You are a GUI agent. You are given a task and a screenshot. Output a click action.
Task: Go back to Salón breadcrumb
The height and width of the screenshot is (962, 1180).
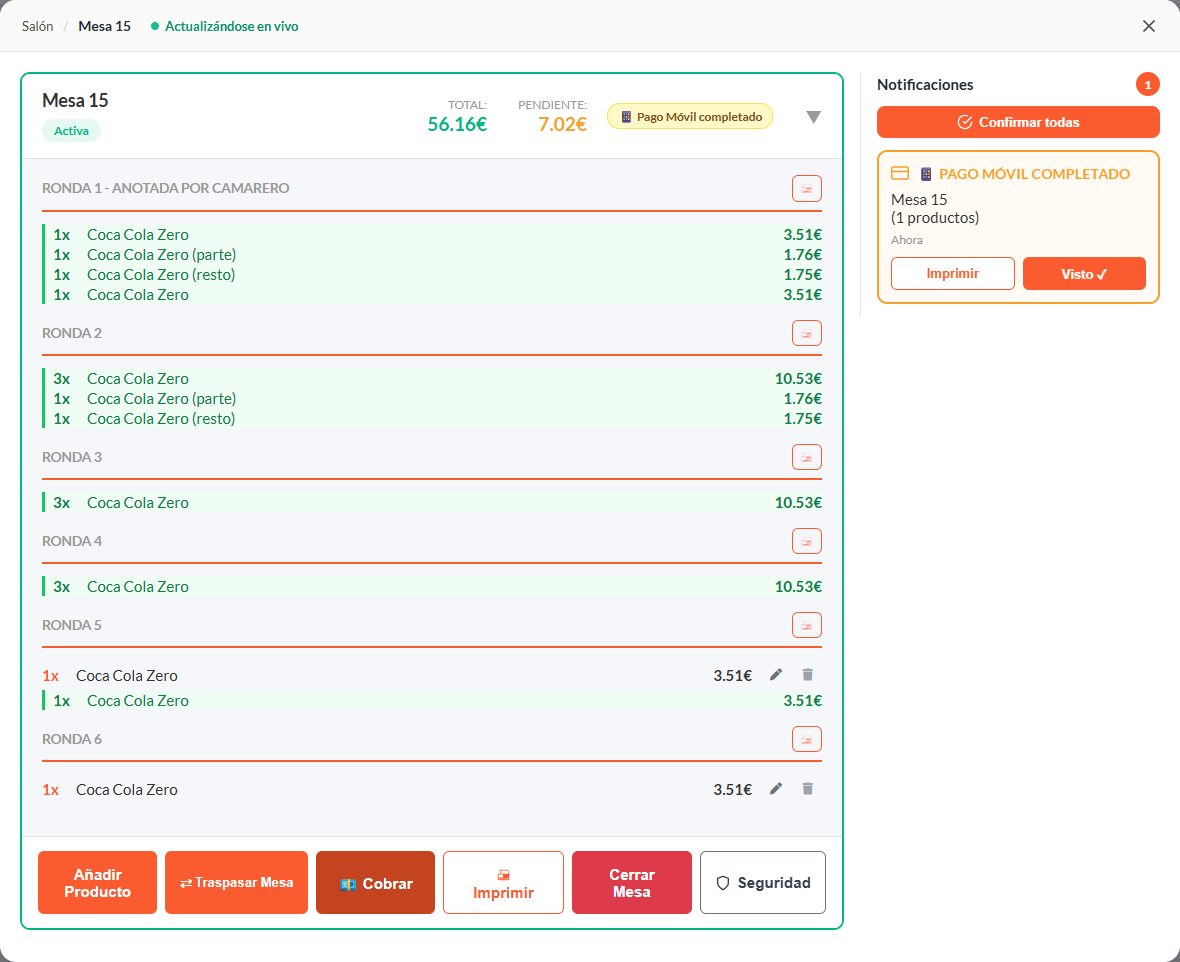(x=38, y=26)
